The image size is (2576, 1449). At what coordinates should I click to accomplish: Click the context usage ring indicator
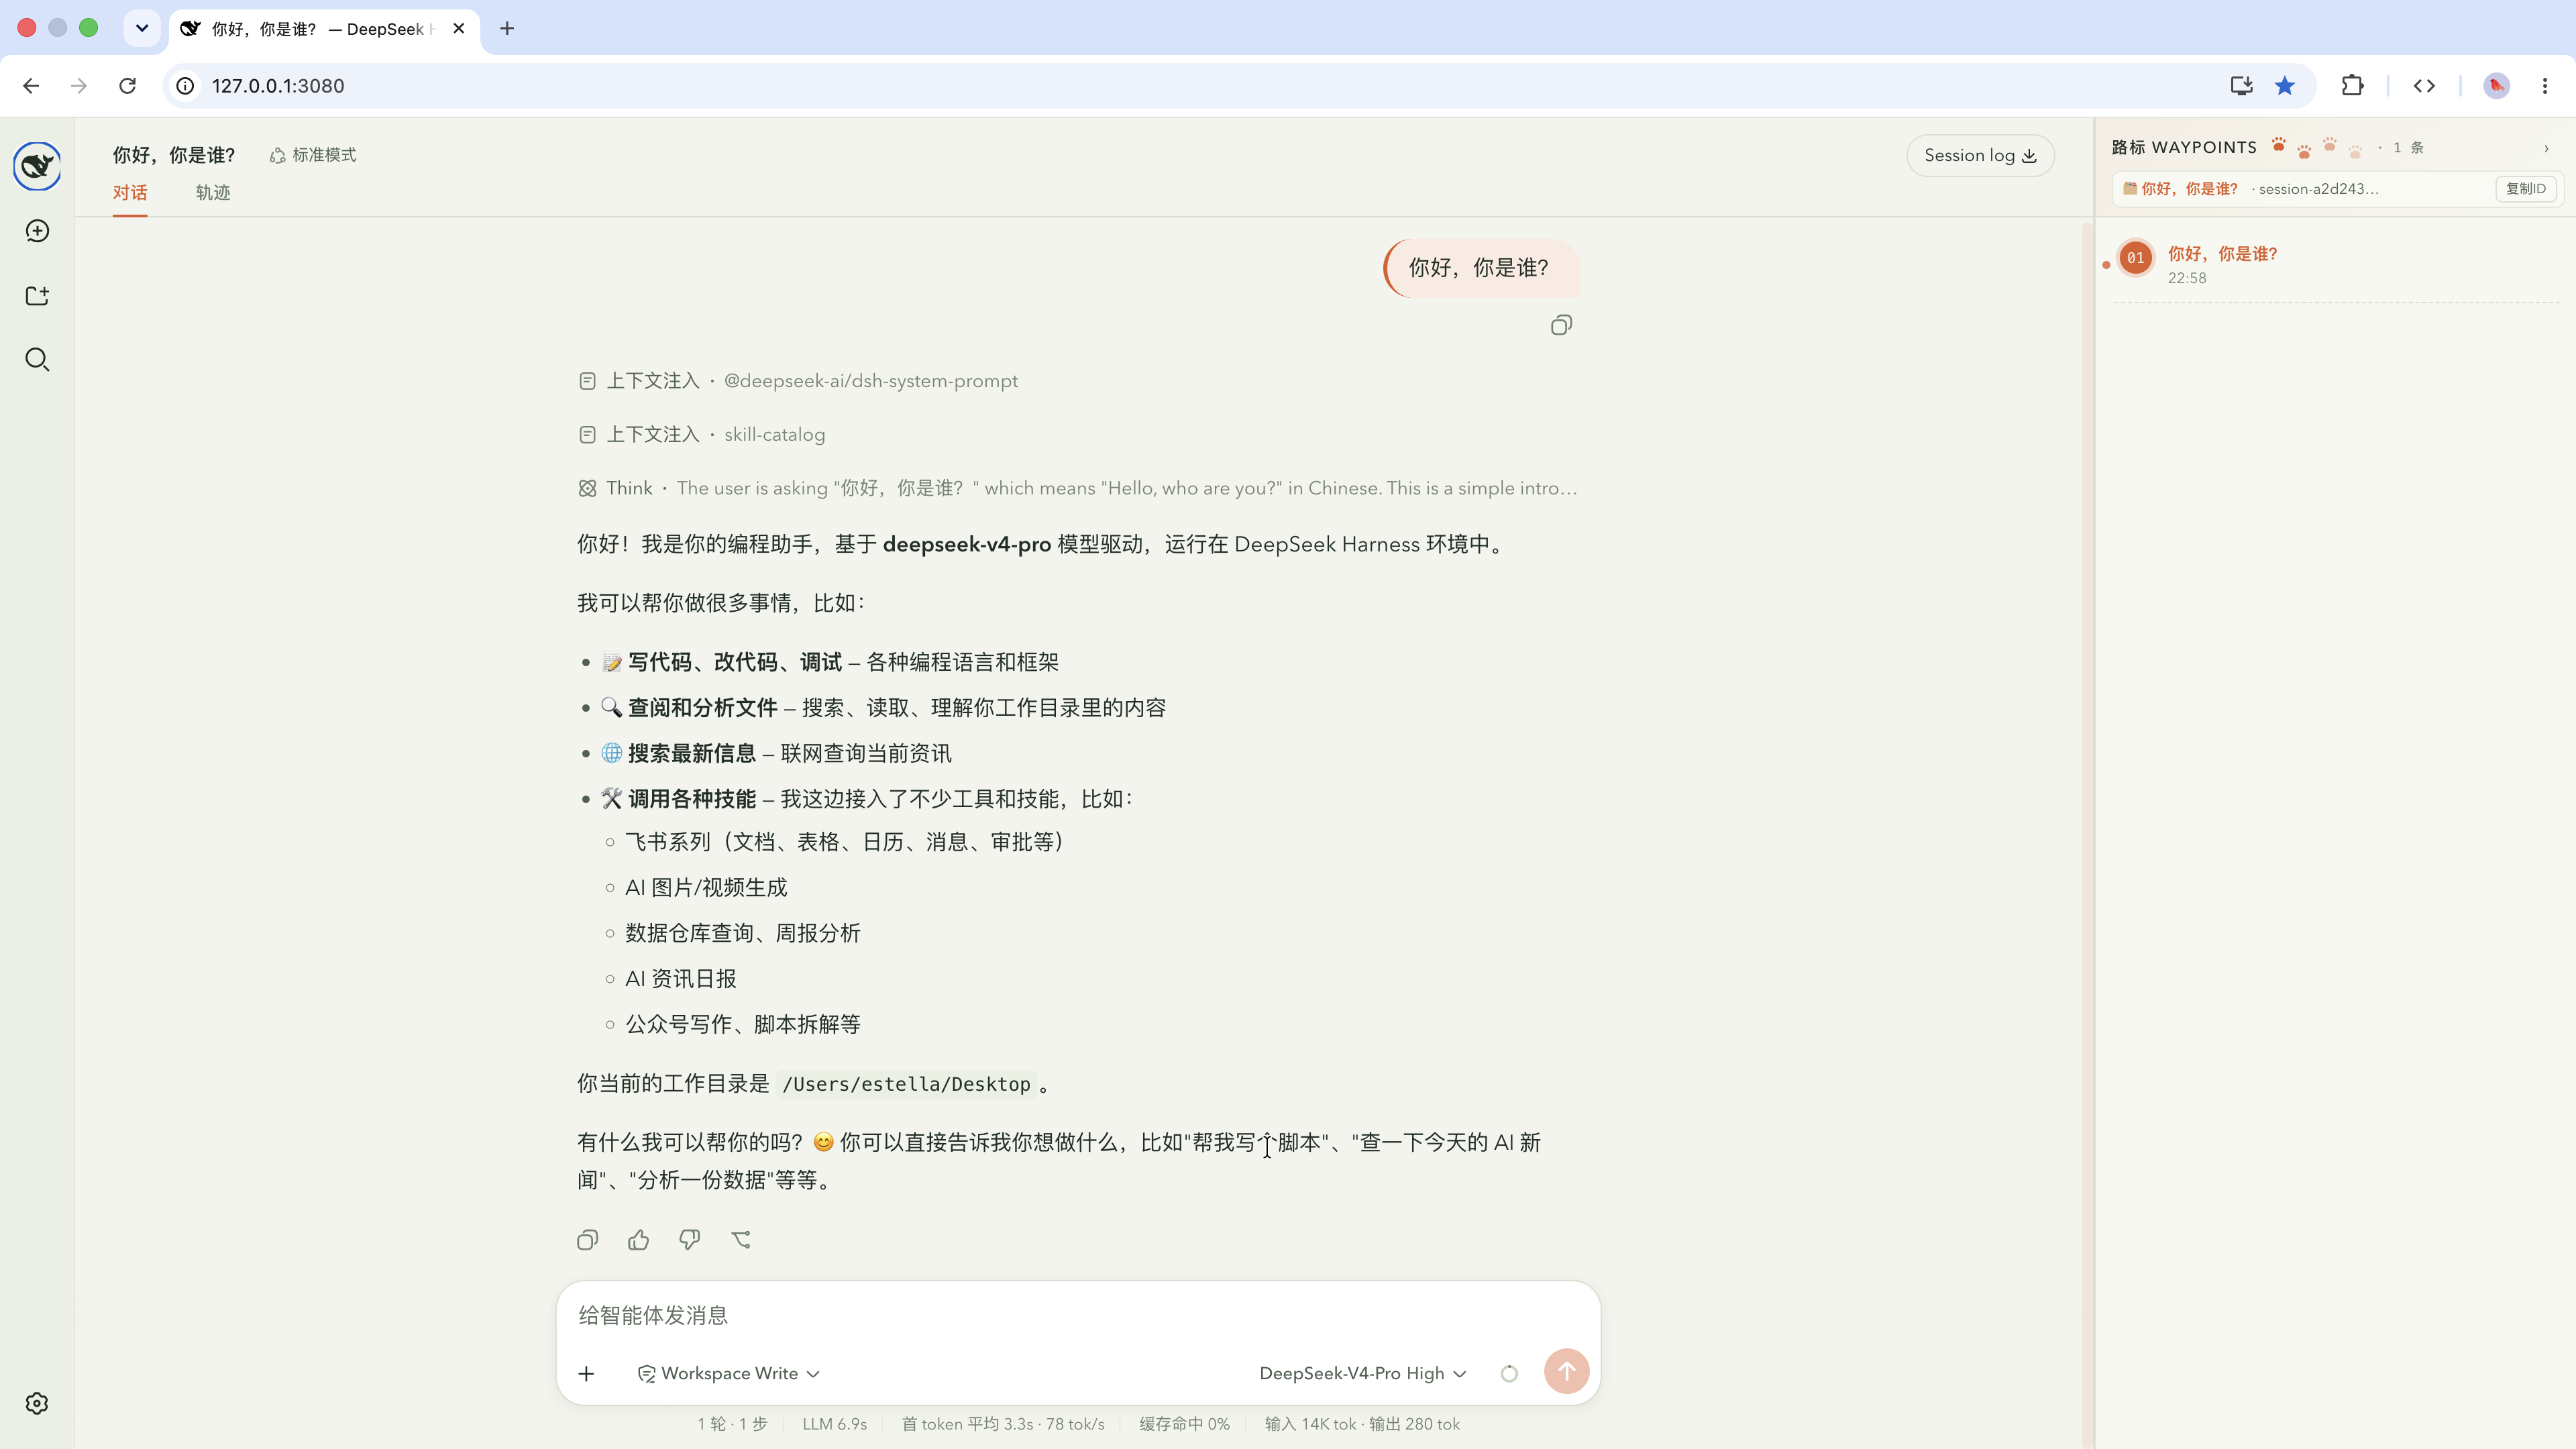1509,1374
